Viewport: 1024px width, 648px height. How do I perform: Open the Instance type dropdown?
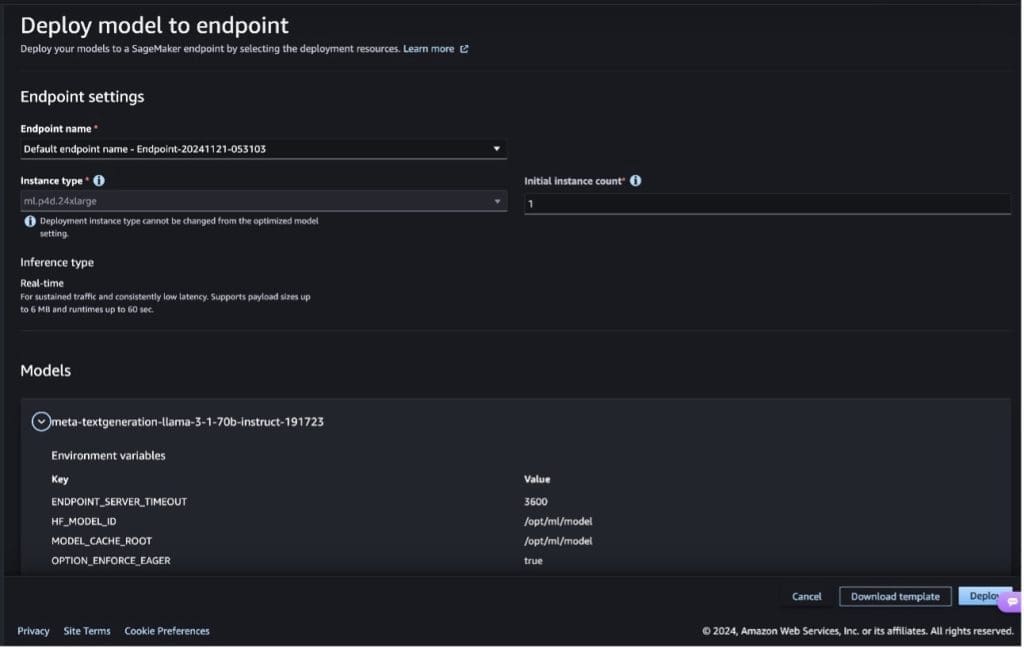pos(497,201)
